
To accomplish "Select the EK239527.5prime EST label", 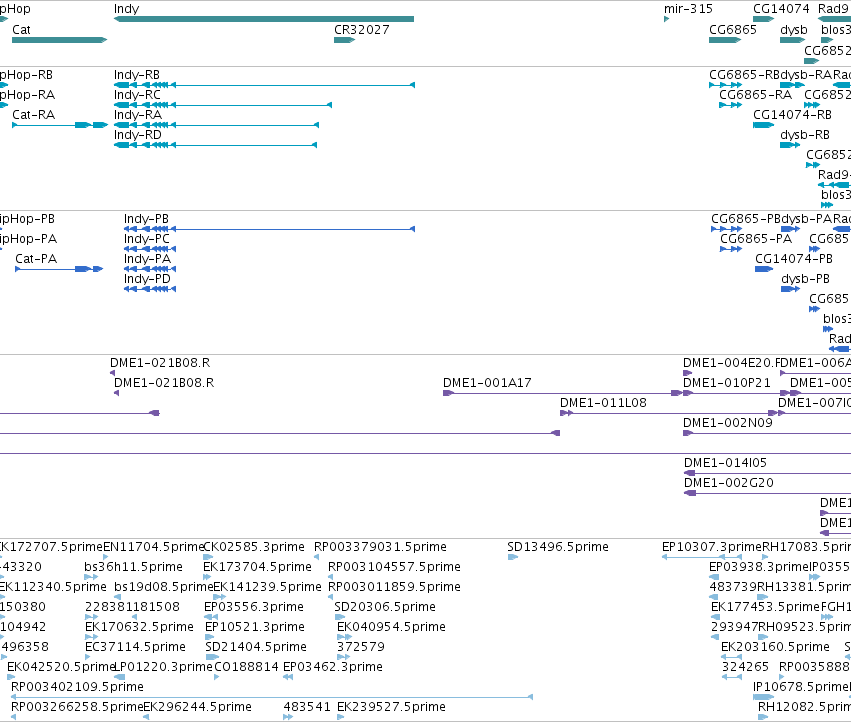I will (x=391, y=707).
